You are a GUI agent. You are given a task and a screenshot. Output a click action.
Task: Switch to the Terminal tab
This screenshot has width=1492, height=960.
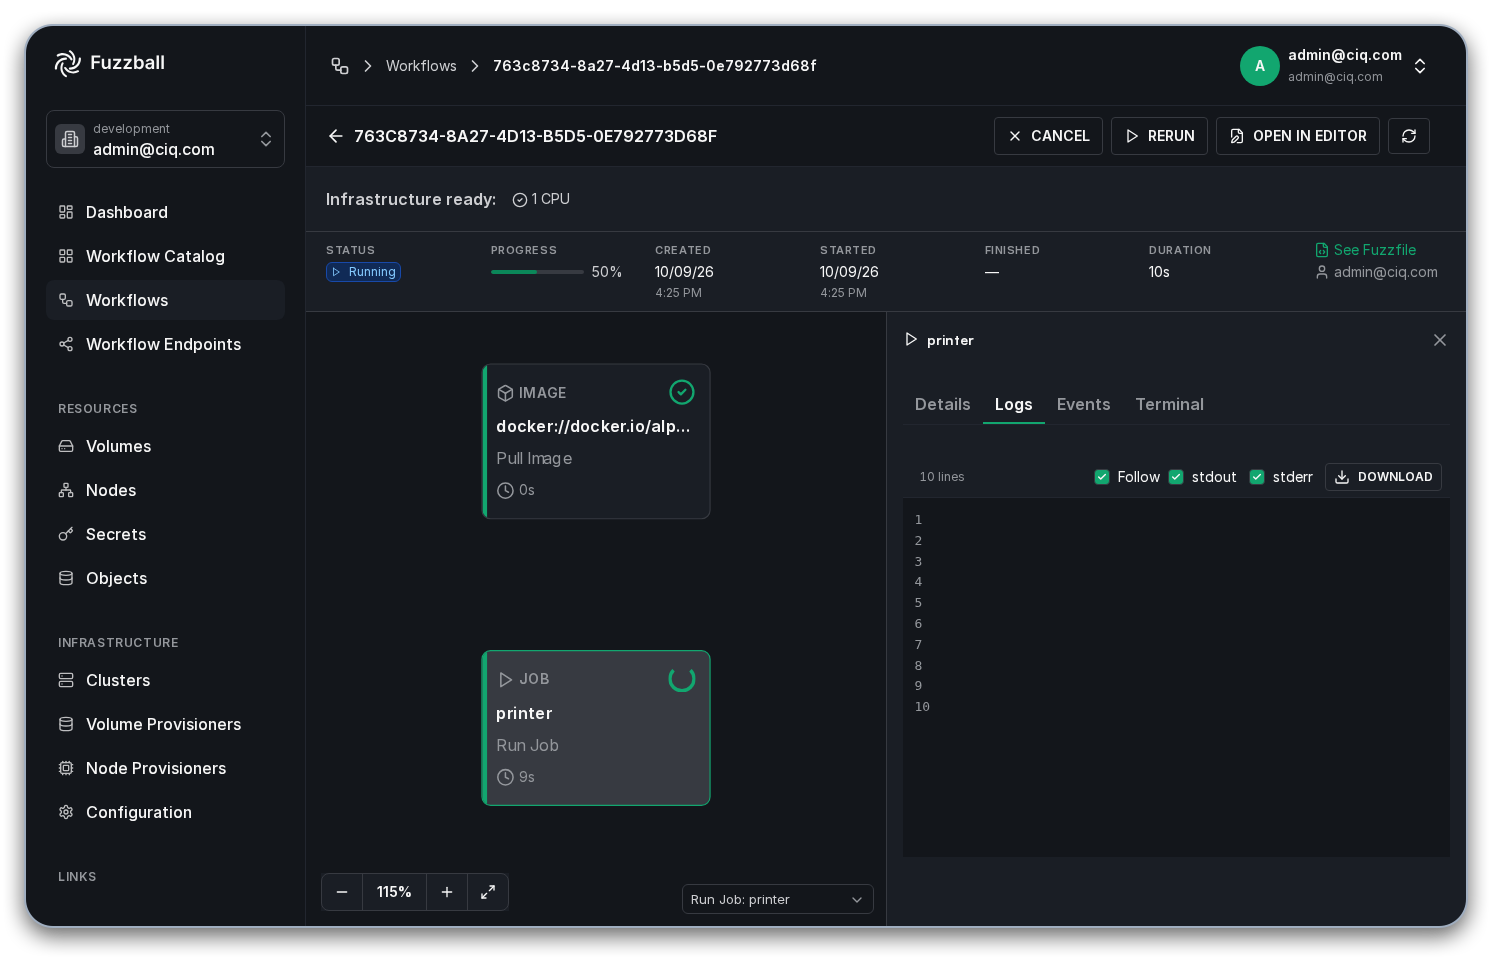click(1170, 404)
